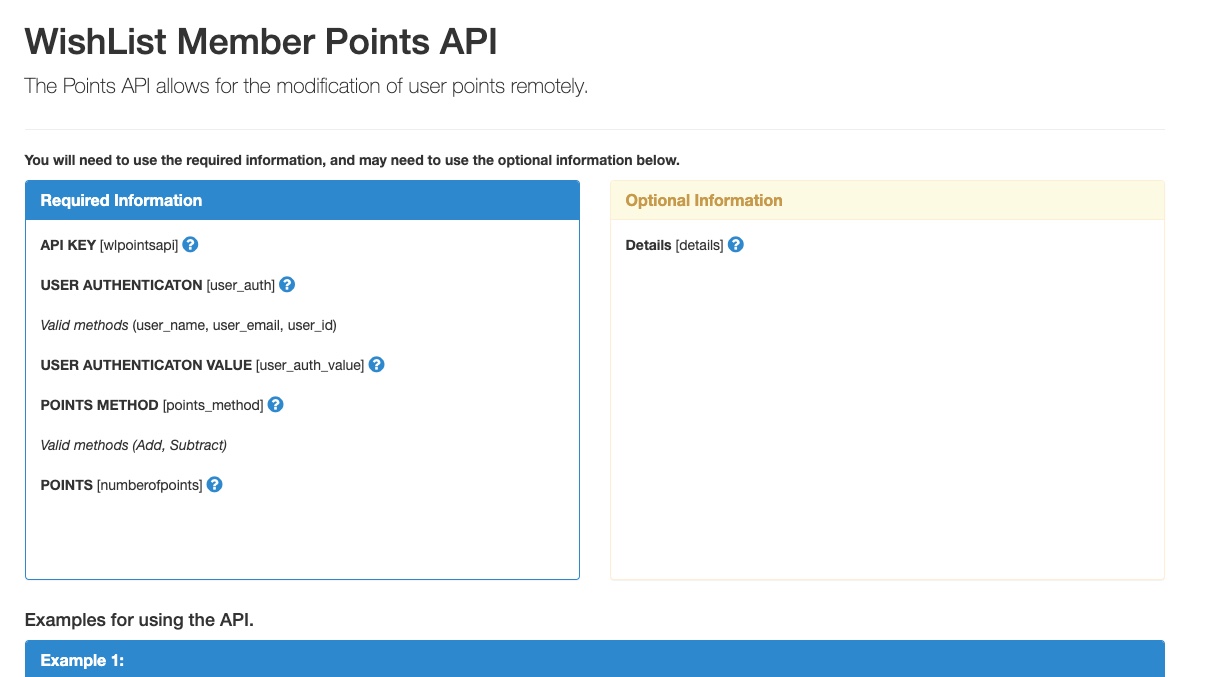
Task: Open help icon for USER AUTHENTICATON VALUE
Action: pyautogui.click(x=377, y=364)
